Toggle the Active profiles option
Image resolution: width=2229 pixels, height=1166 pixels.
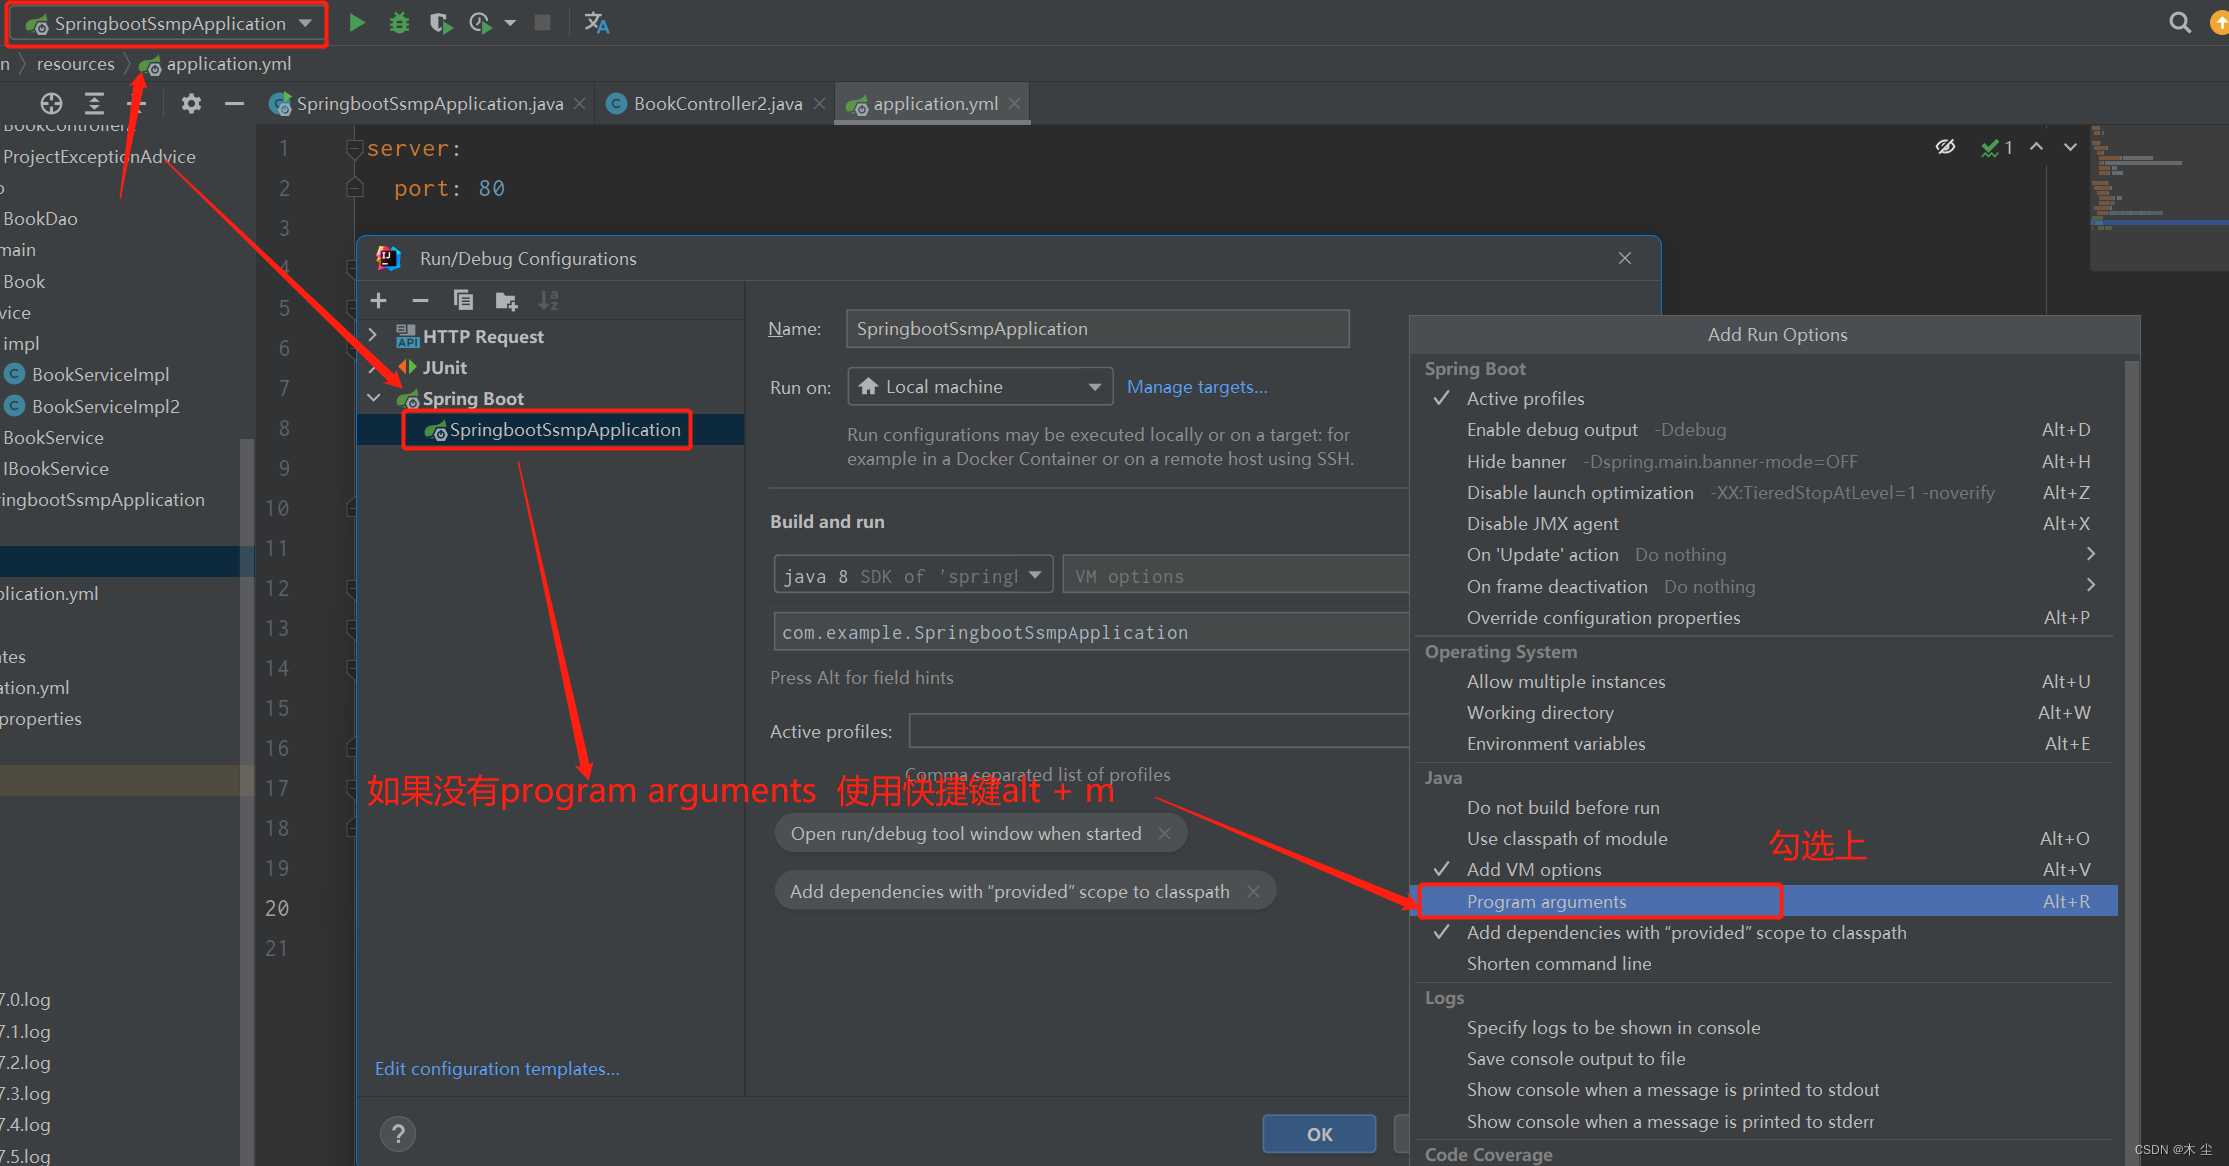coord(1525,398)
